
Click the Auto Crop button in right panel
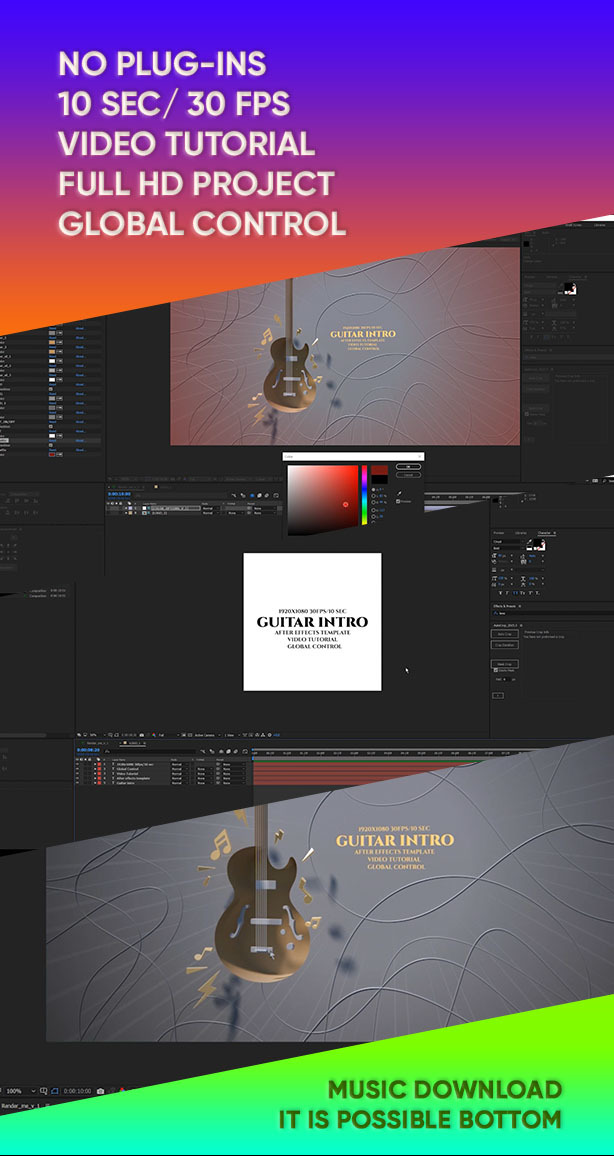tap(503, 634)
